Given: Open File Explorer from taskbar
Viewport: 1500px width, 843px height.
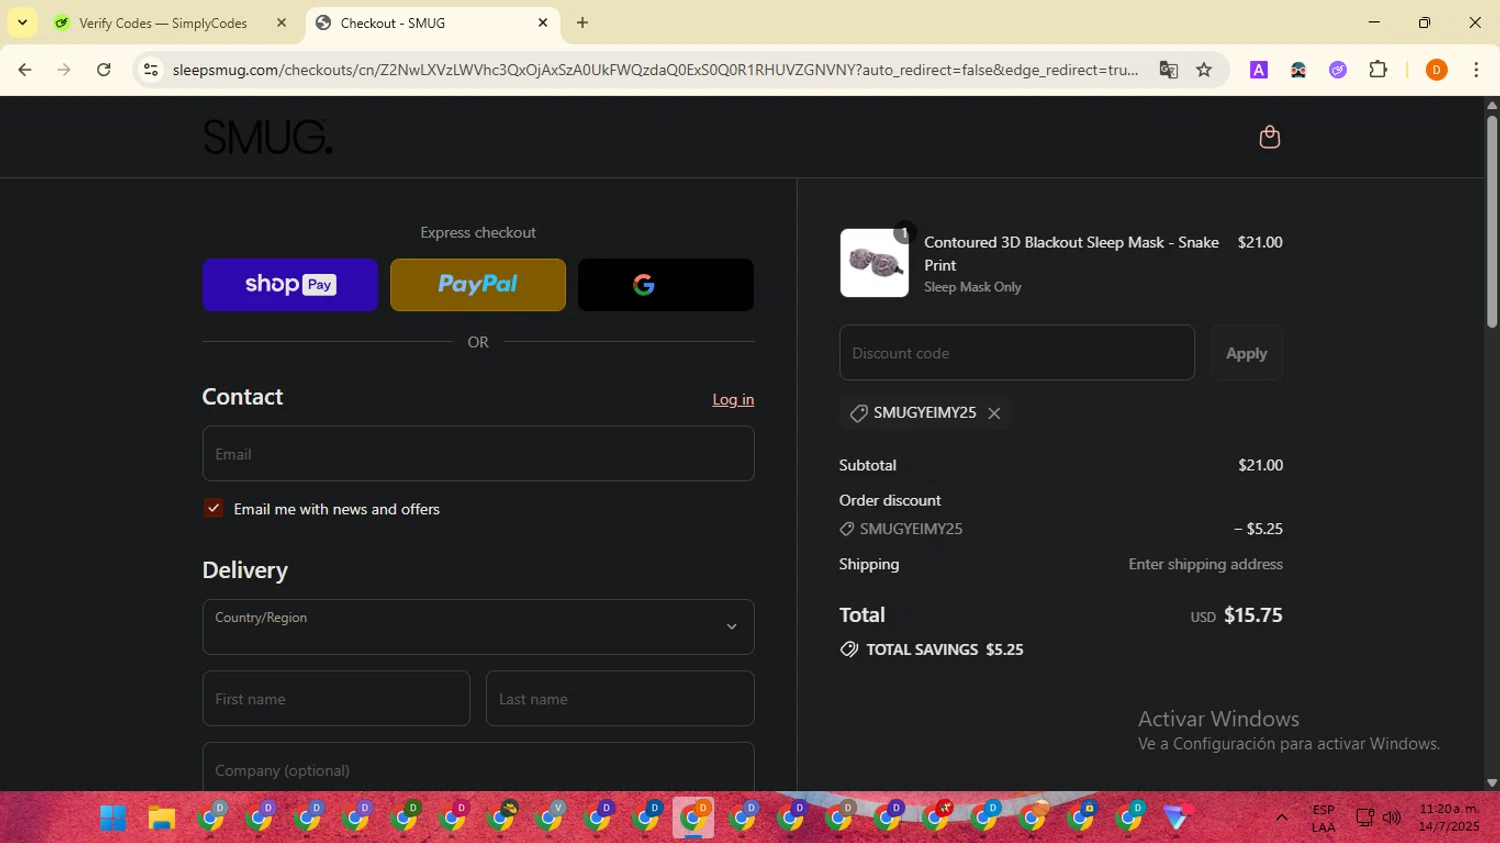Looking at the screenshot, I should [x=162, y=819].
